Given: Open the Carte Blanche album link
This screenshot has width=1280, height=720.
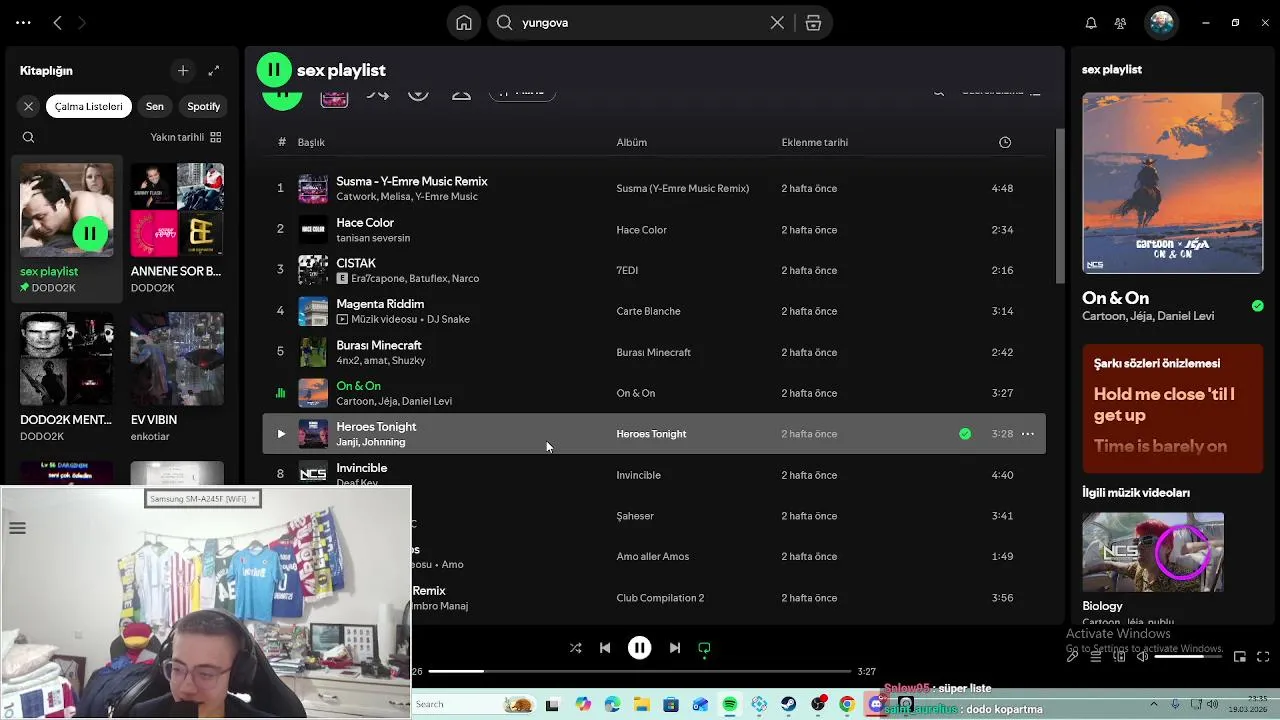Looking at the screenshot, I should [648, 311].
